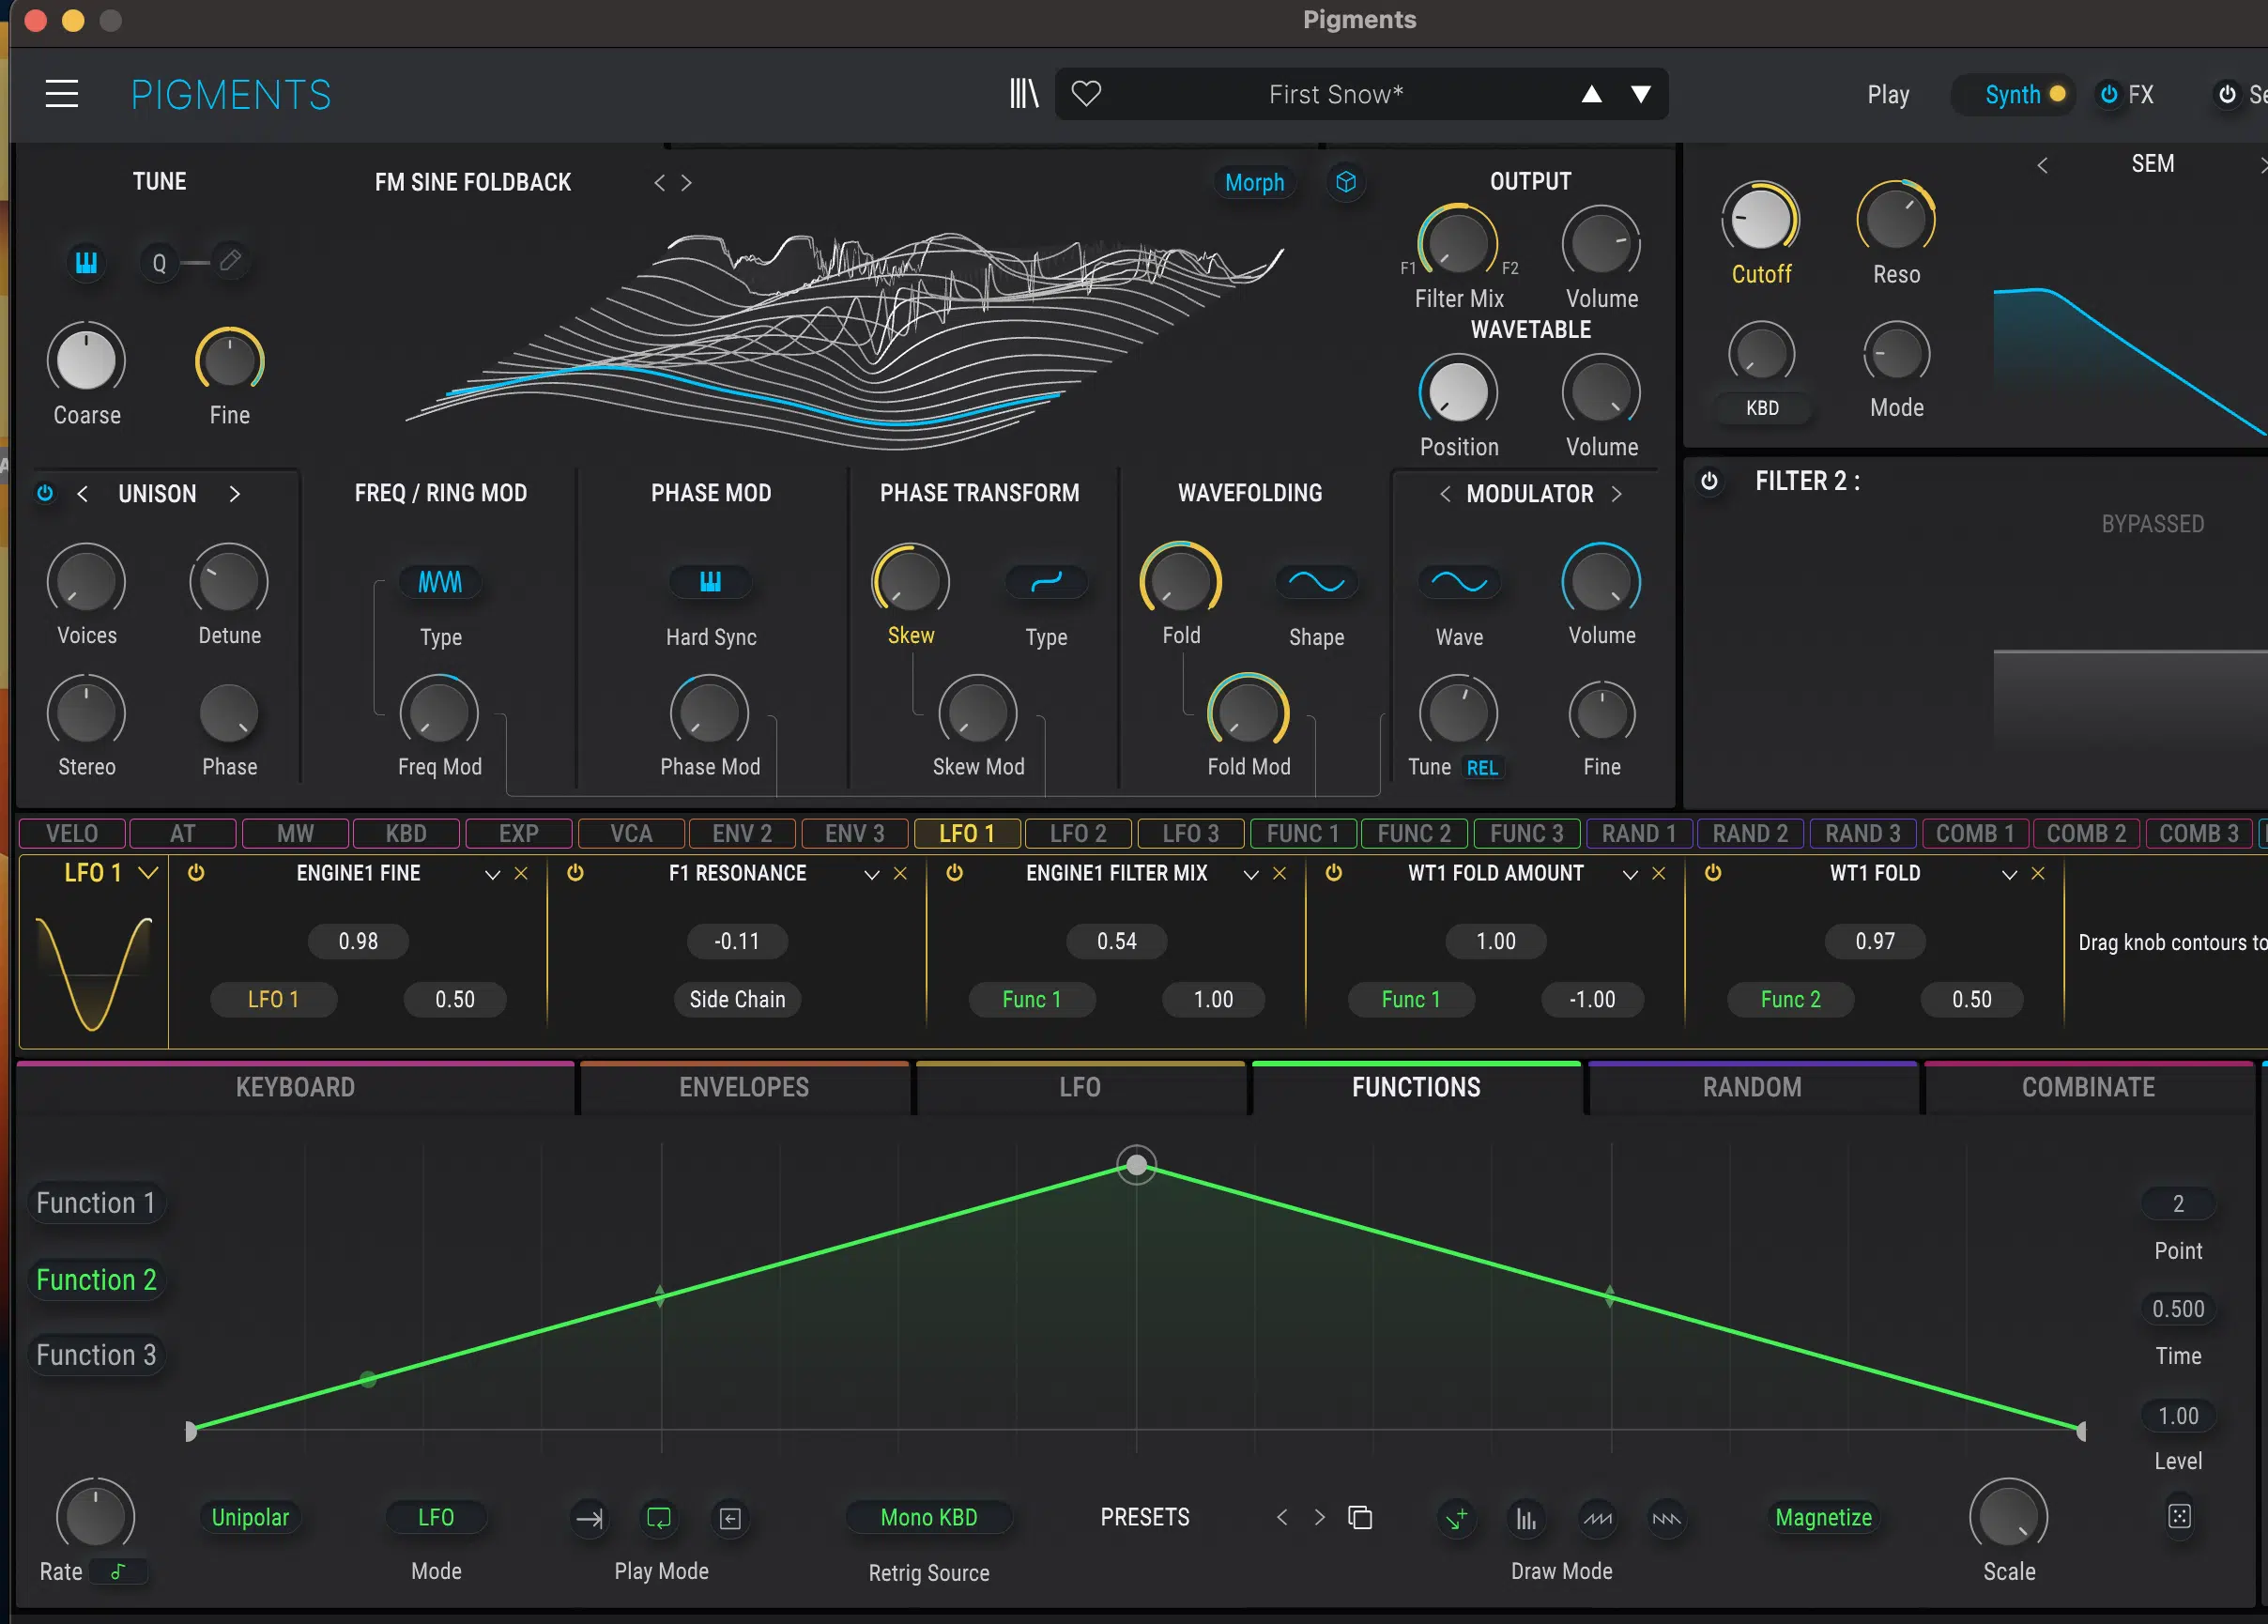Go to next wavetable with right chevron

click(x=686, y=182)
